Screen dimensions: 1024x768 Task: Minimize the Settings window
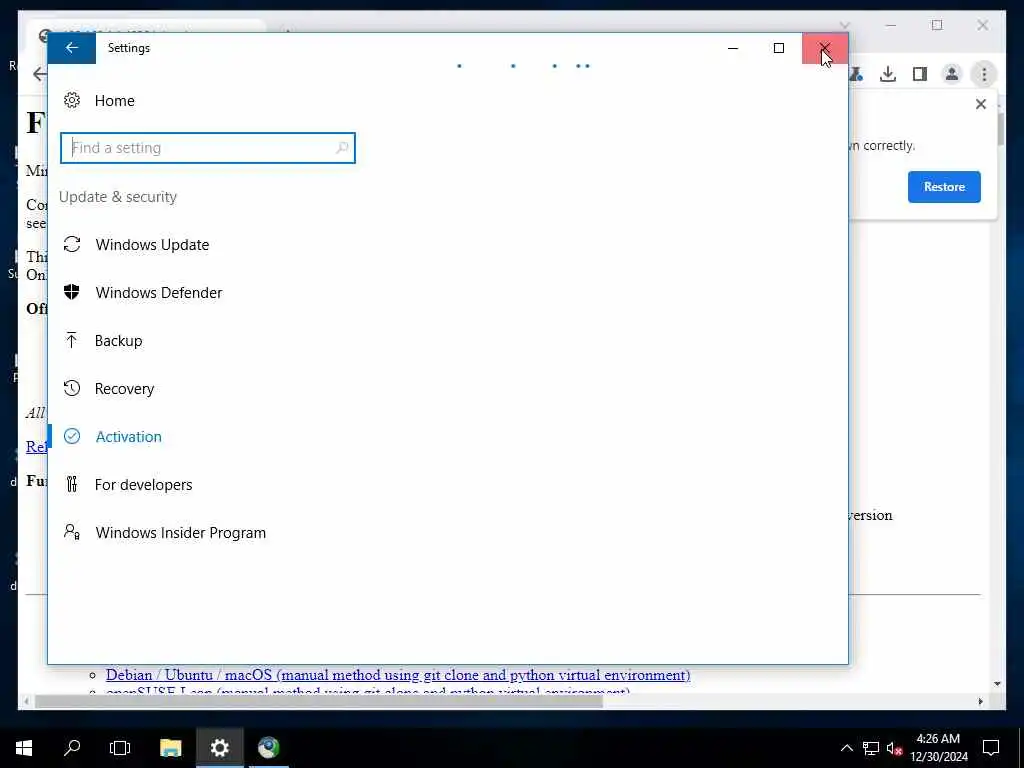tap(733, 48)
